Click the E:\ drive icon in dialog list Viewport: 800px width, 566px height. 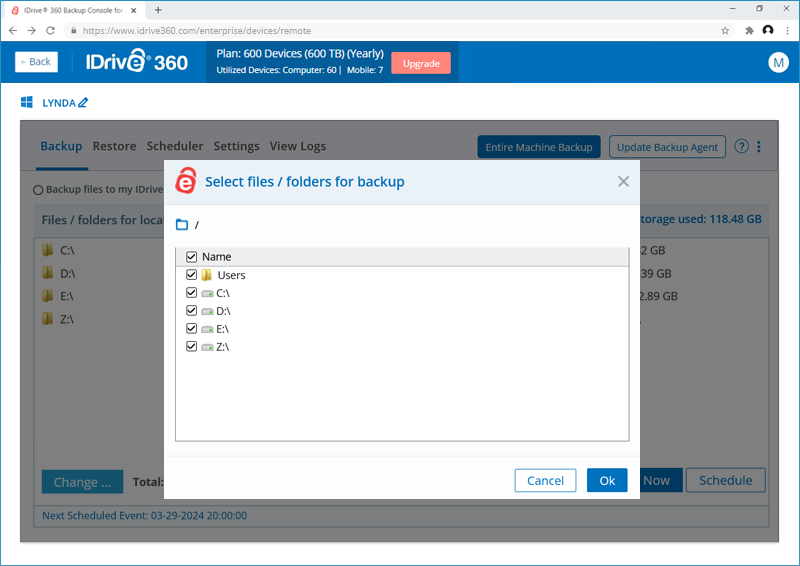click(x=207, y=329)
